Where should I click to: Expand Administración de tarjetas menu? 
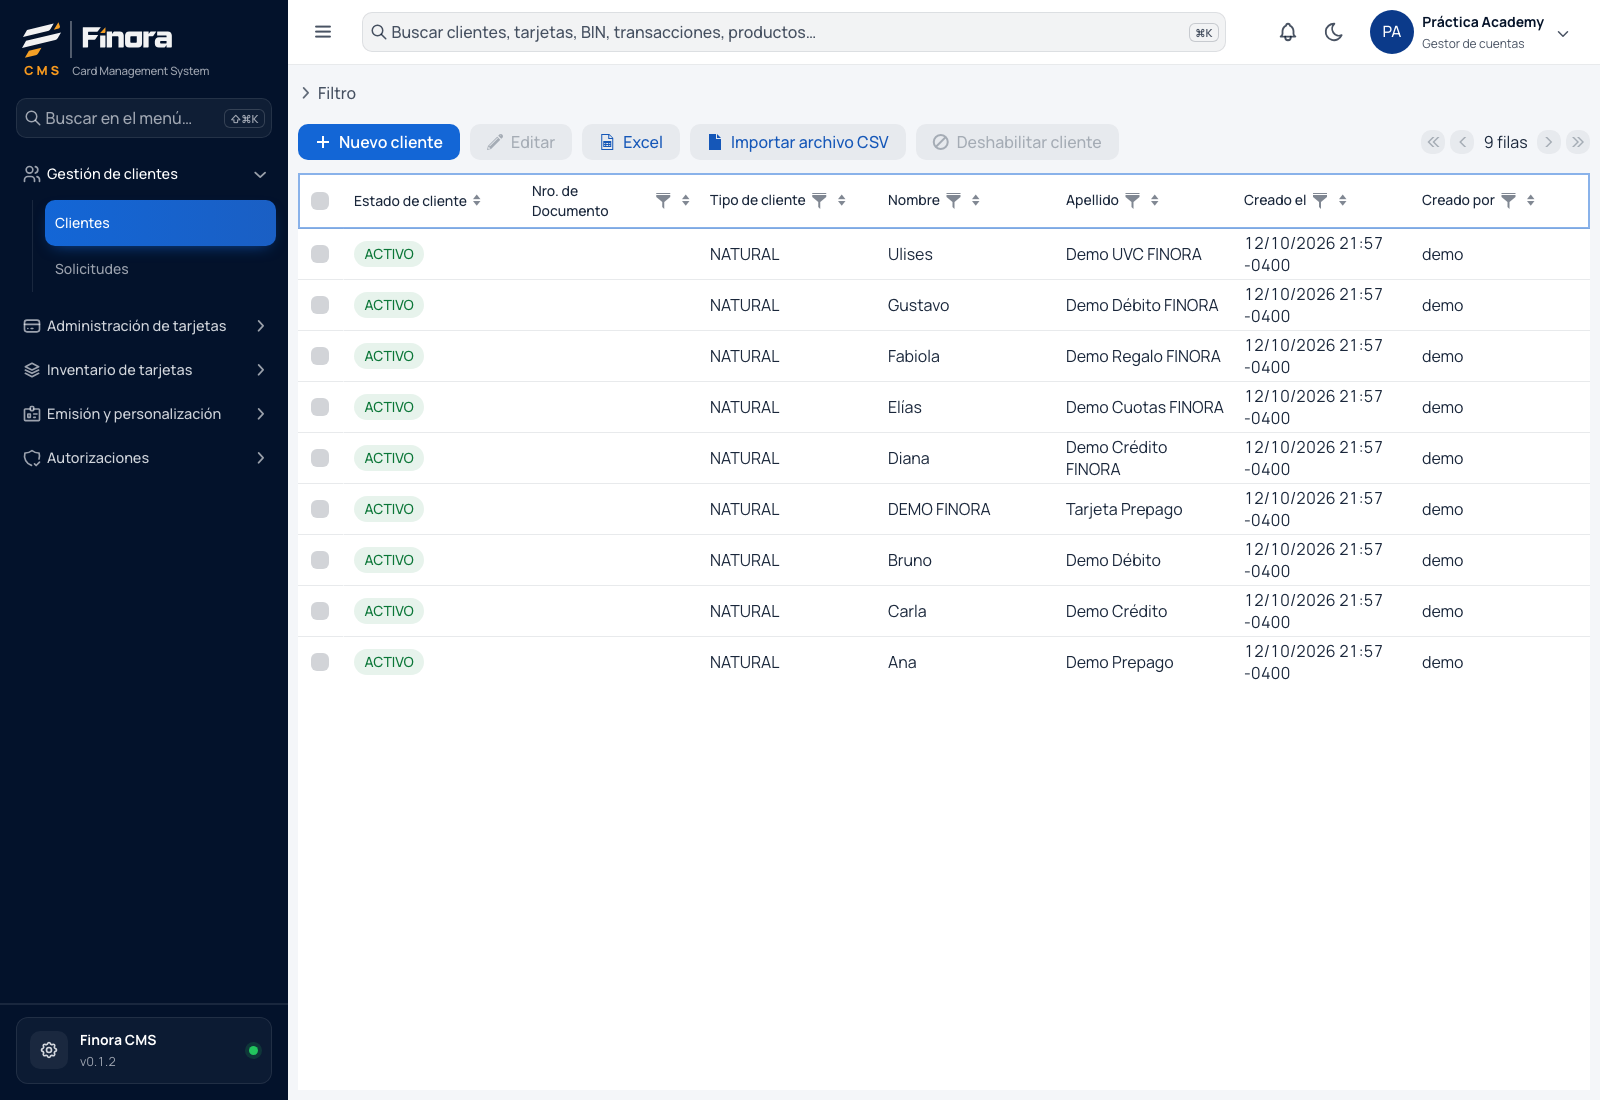(x=144, y=326)
